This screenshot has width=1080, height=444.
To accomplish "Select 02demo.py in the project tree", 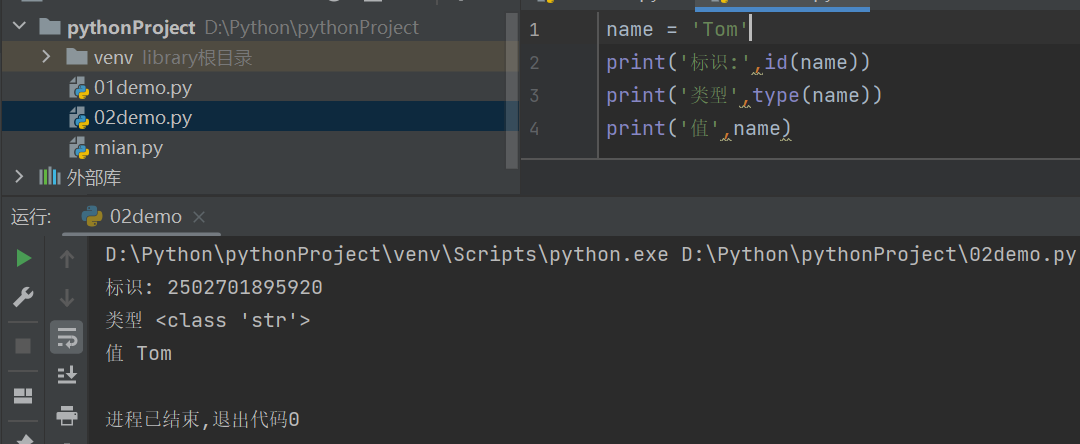I will (x=142, y=118).
